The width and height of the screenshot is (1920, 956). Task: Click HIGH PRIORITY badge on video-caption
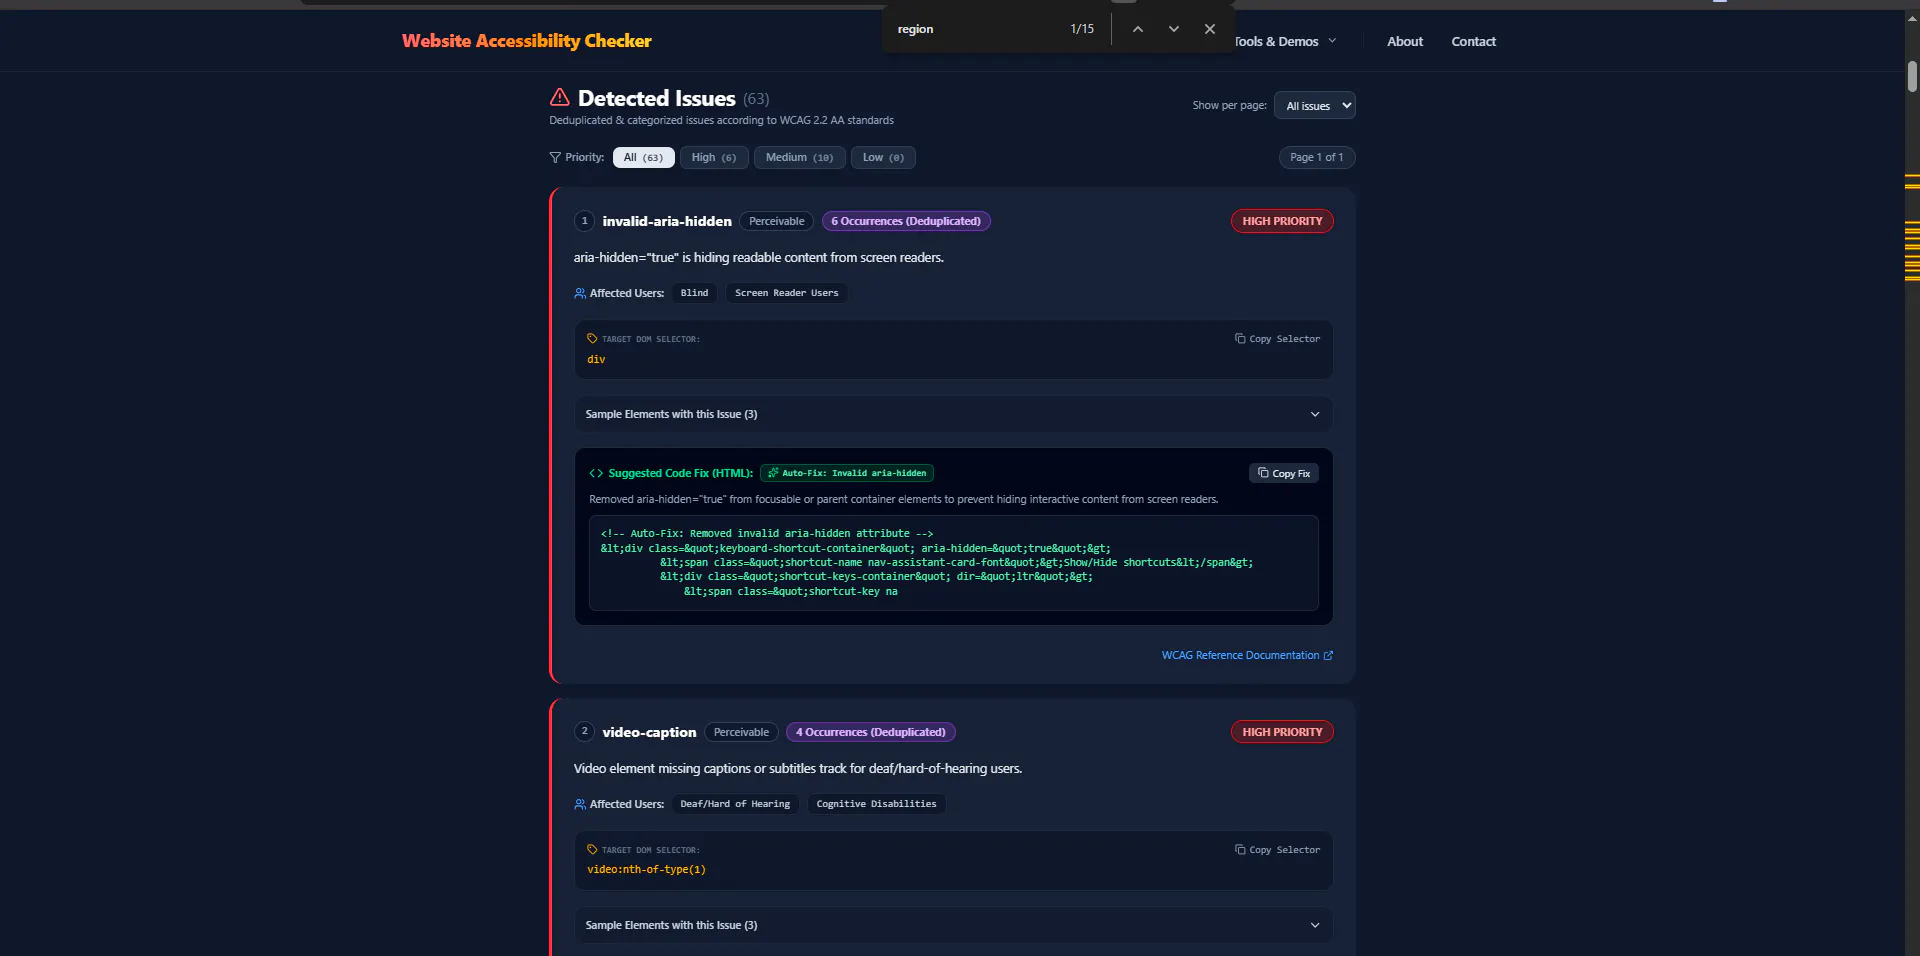[1282, 732]
